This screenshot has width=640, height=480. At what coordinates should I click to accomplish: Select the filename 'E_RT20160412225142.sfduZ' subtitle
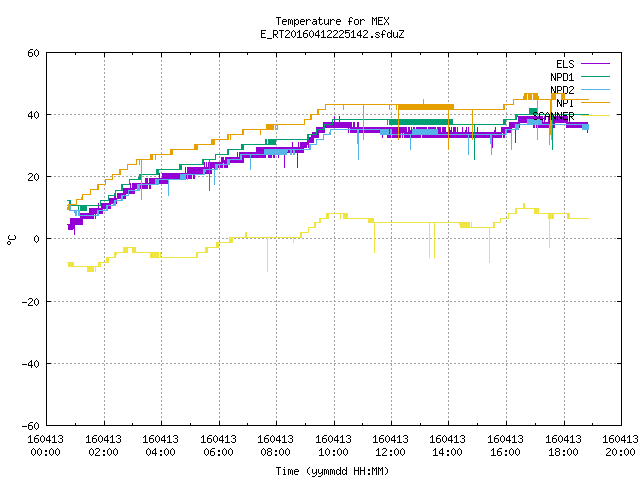coord(332,34)
